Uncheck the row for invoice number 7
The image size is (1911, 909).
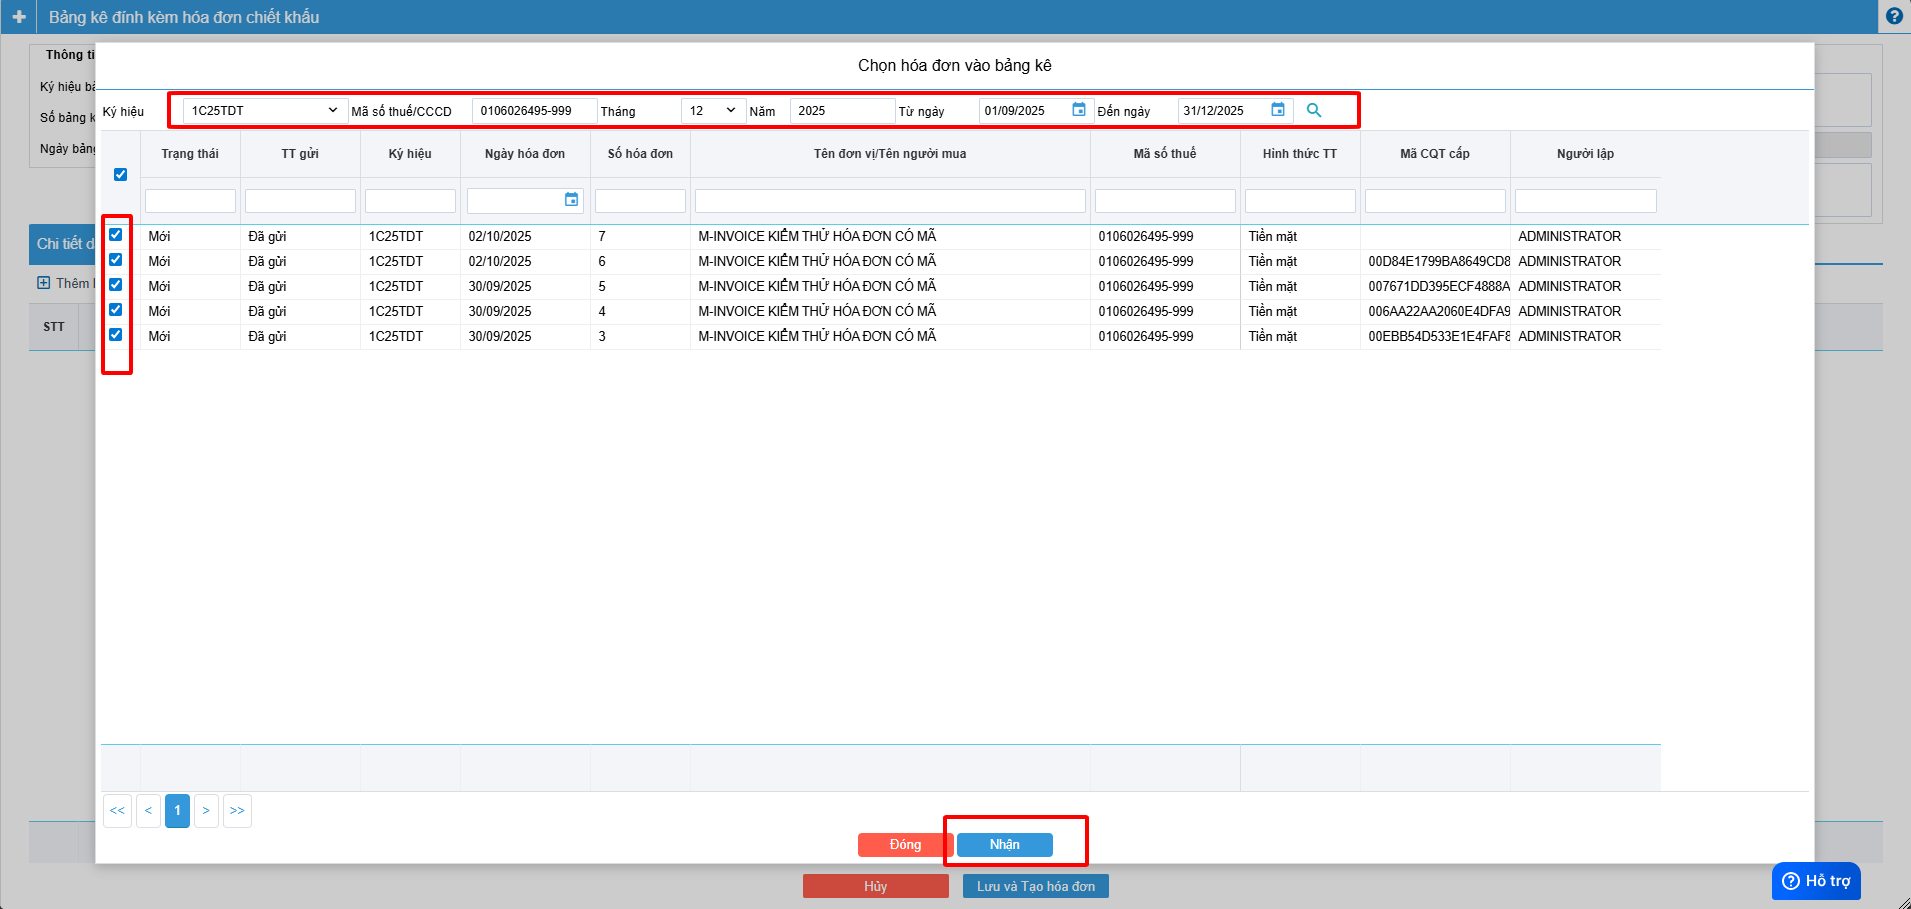[x=116, y=235]
